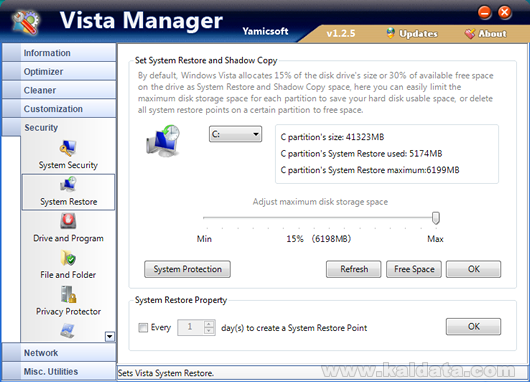Enable the Every day(s) restore point checkbox
Image resolution: width=530 pixels, height=382 pixels.
pyautogui.click(x=143, y=328)
